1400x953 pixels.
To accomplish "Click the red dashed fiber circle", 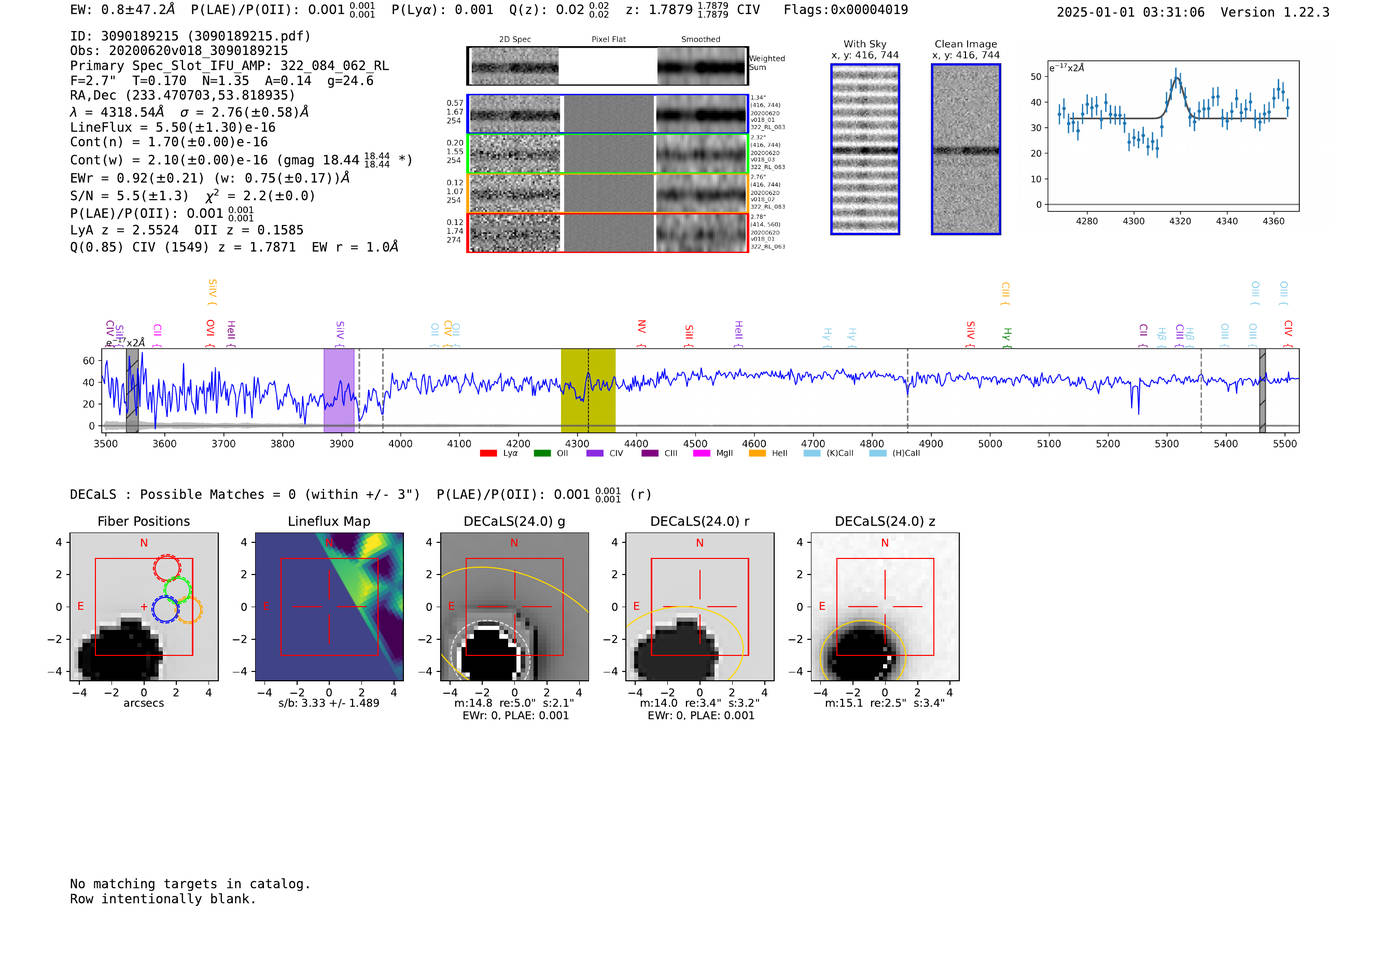I will point(167,567).
